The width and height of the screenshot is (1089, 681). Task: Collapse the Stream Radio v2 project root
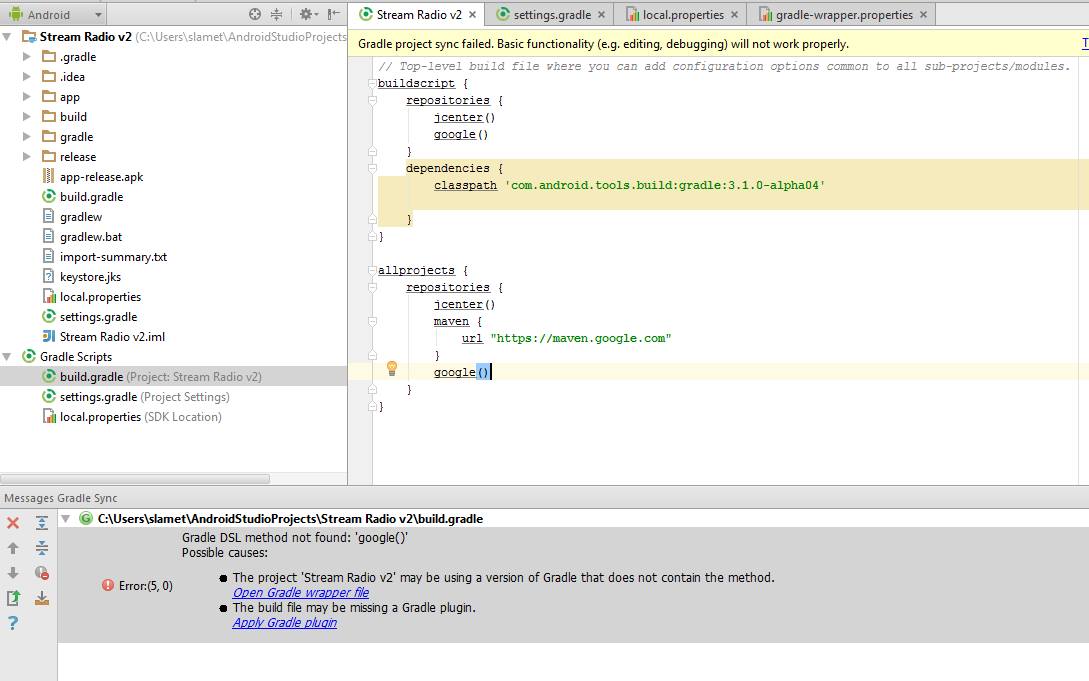pos(7,37)
